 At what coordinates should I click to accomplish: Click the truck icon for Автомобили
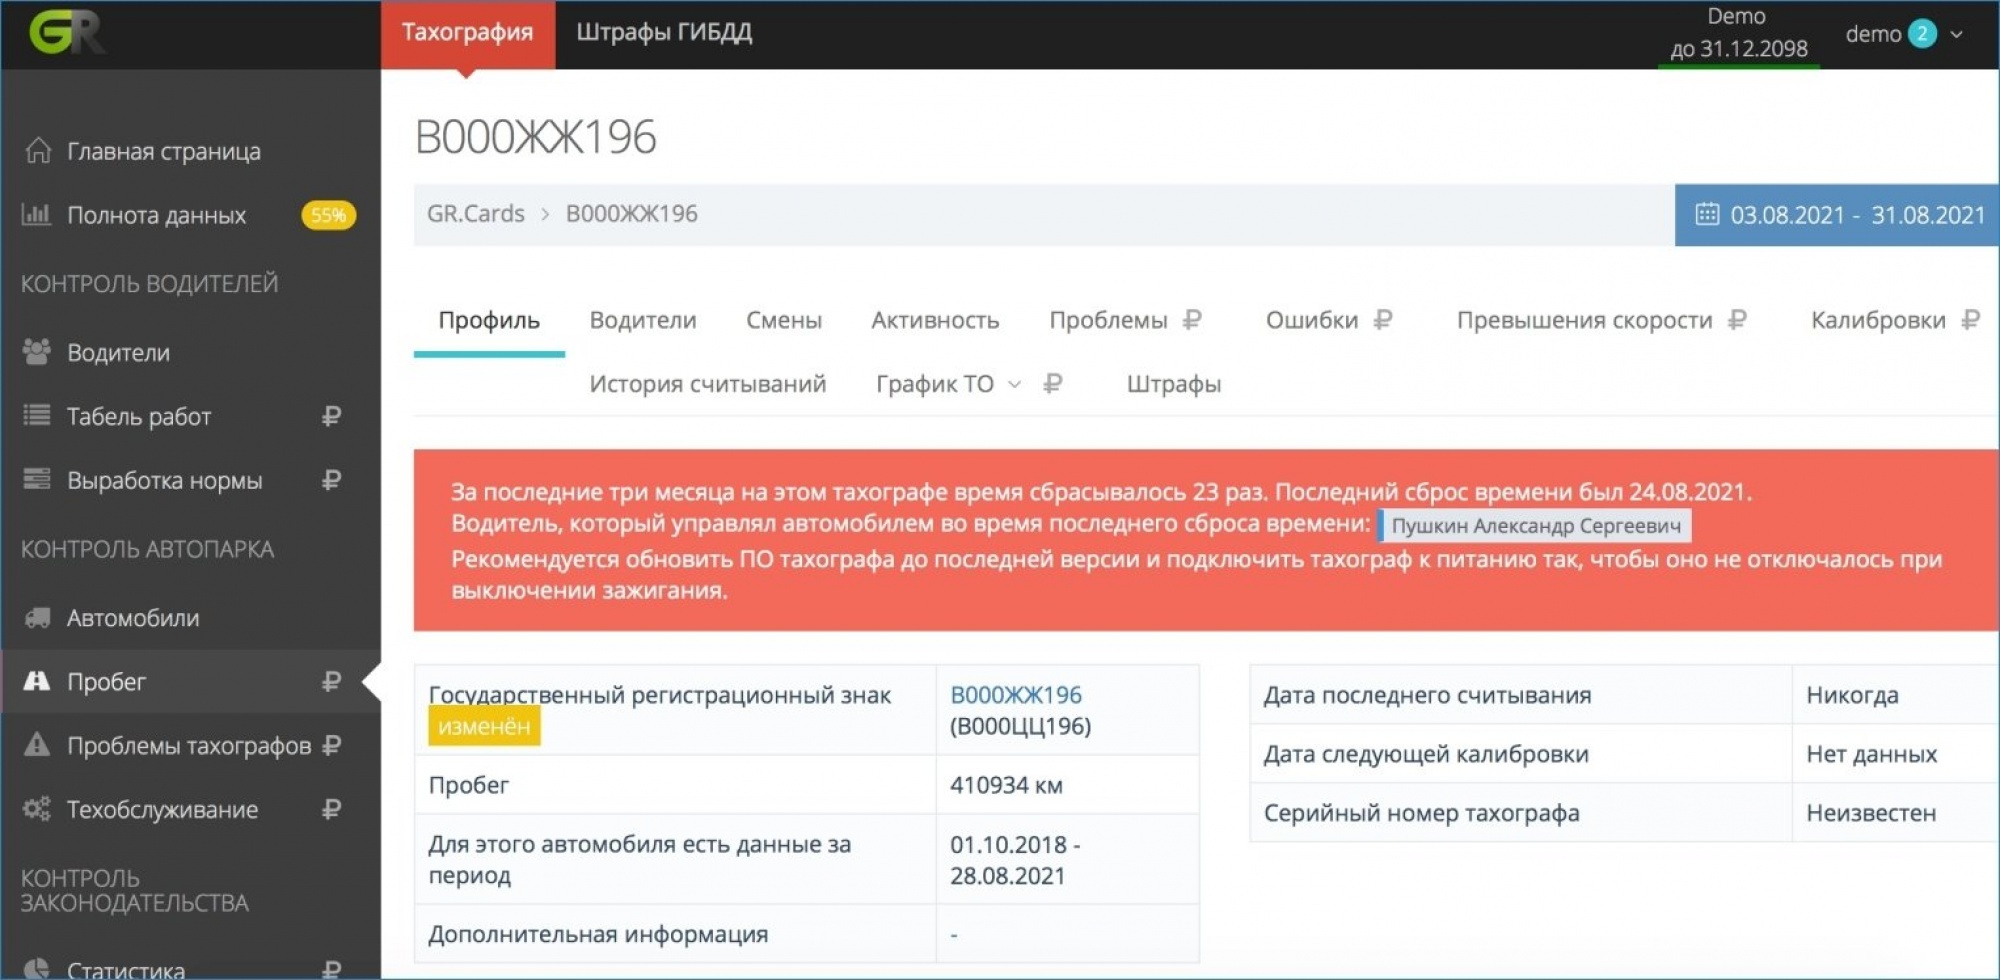(37, 618)
